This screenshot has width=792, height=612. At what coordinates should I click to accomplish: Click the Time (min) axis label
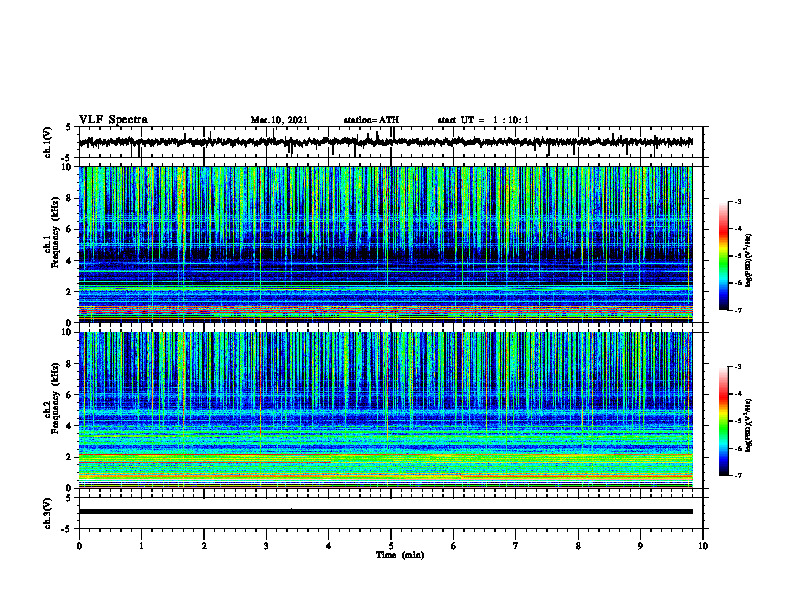click(400, 555)
